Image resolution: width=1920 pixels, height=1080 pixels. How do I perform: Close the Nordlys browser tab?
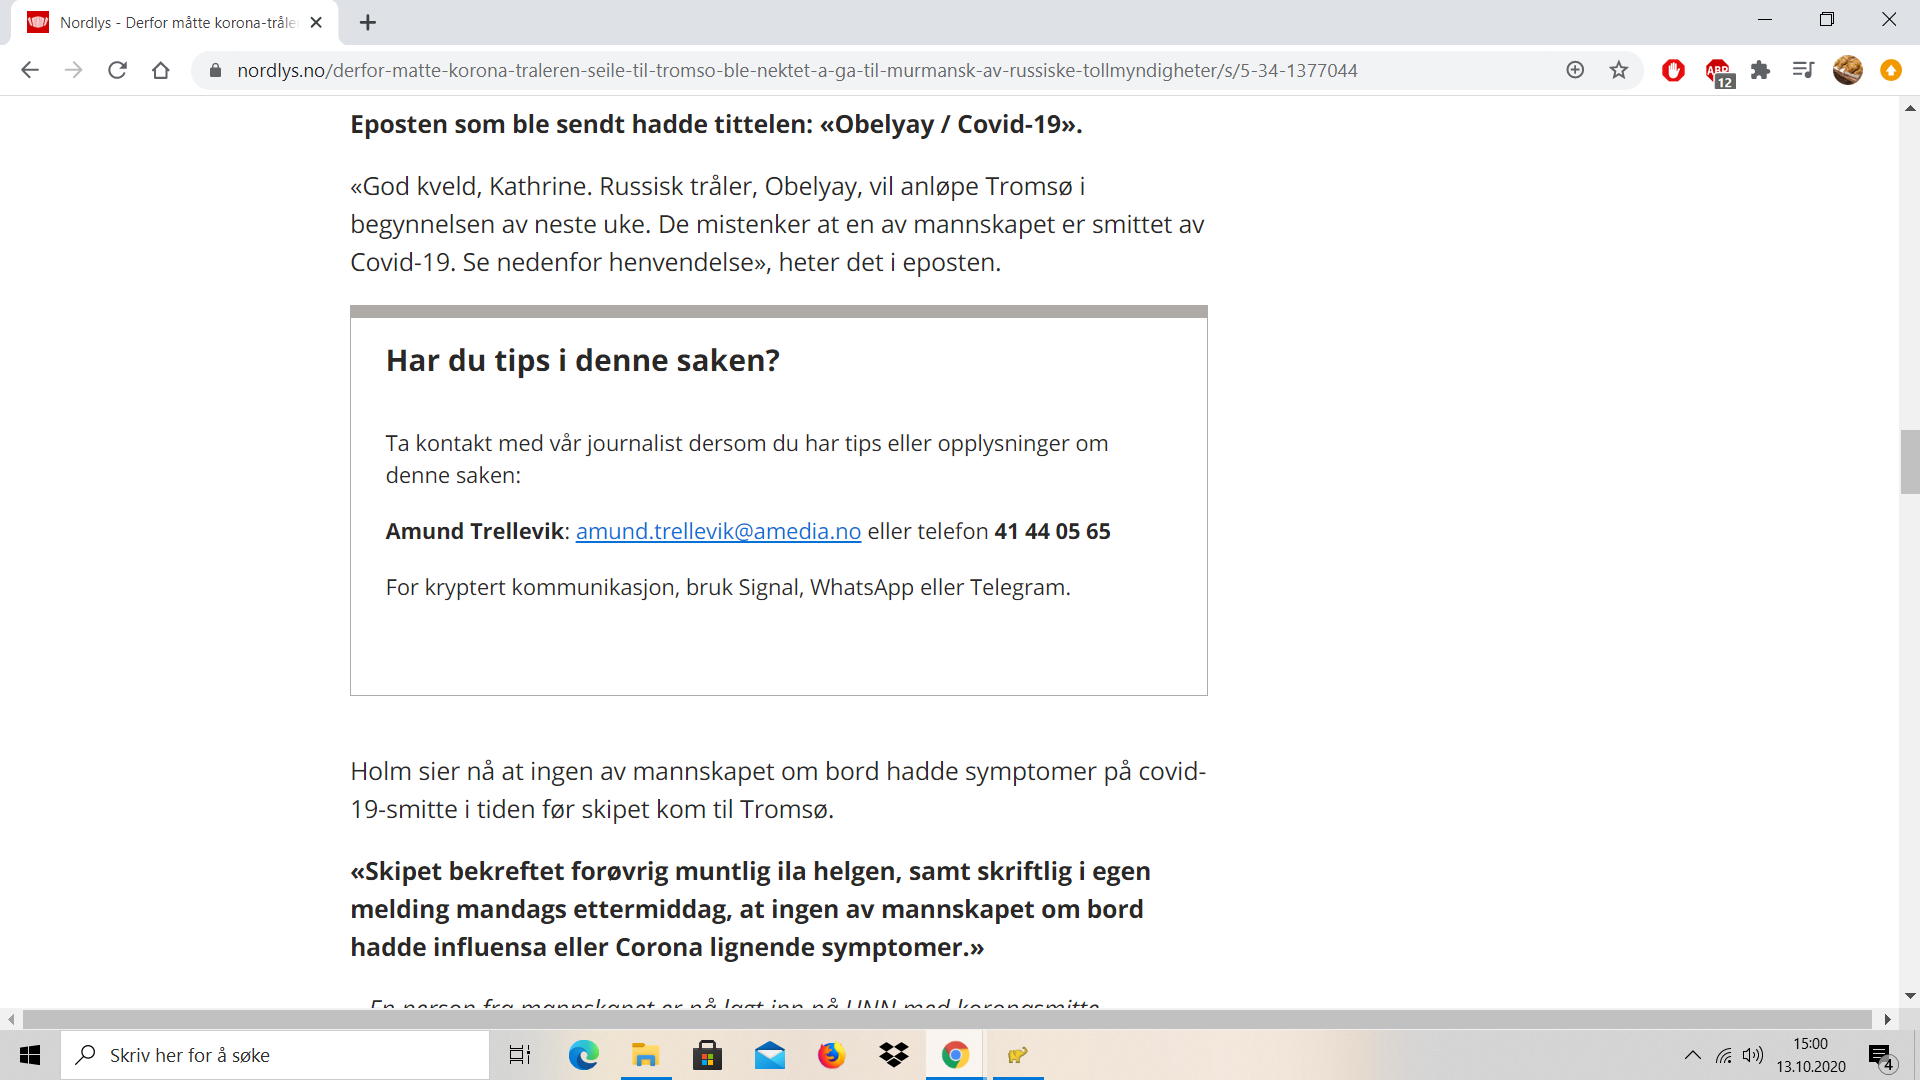click(316, 22)
